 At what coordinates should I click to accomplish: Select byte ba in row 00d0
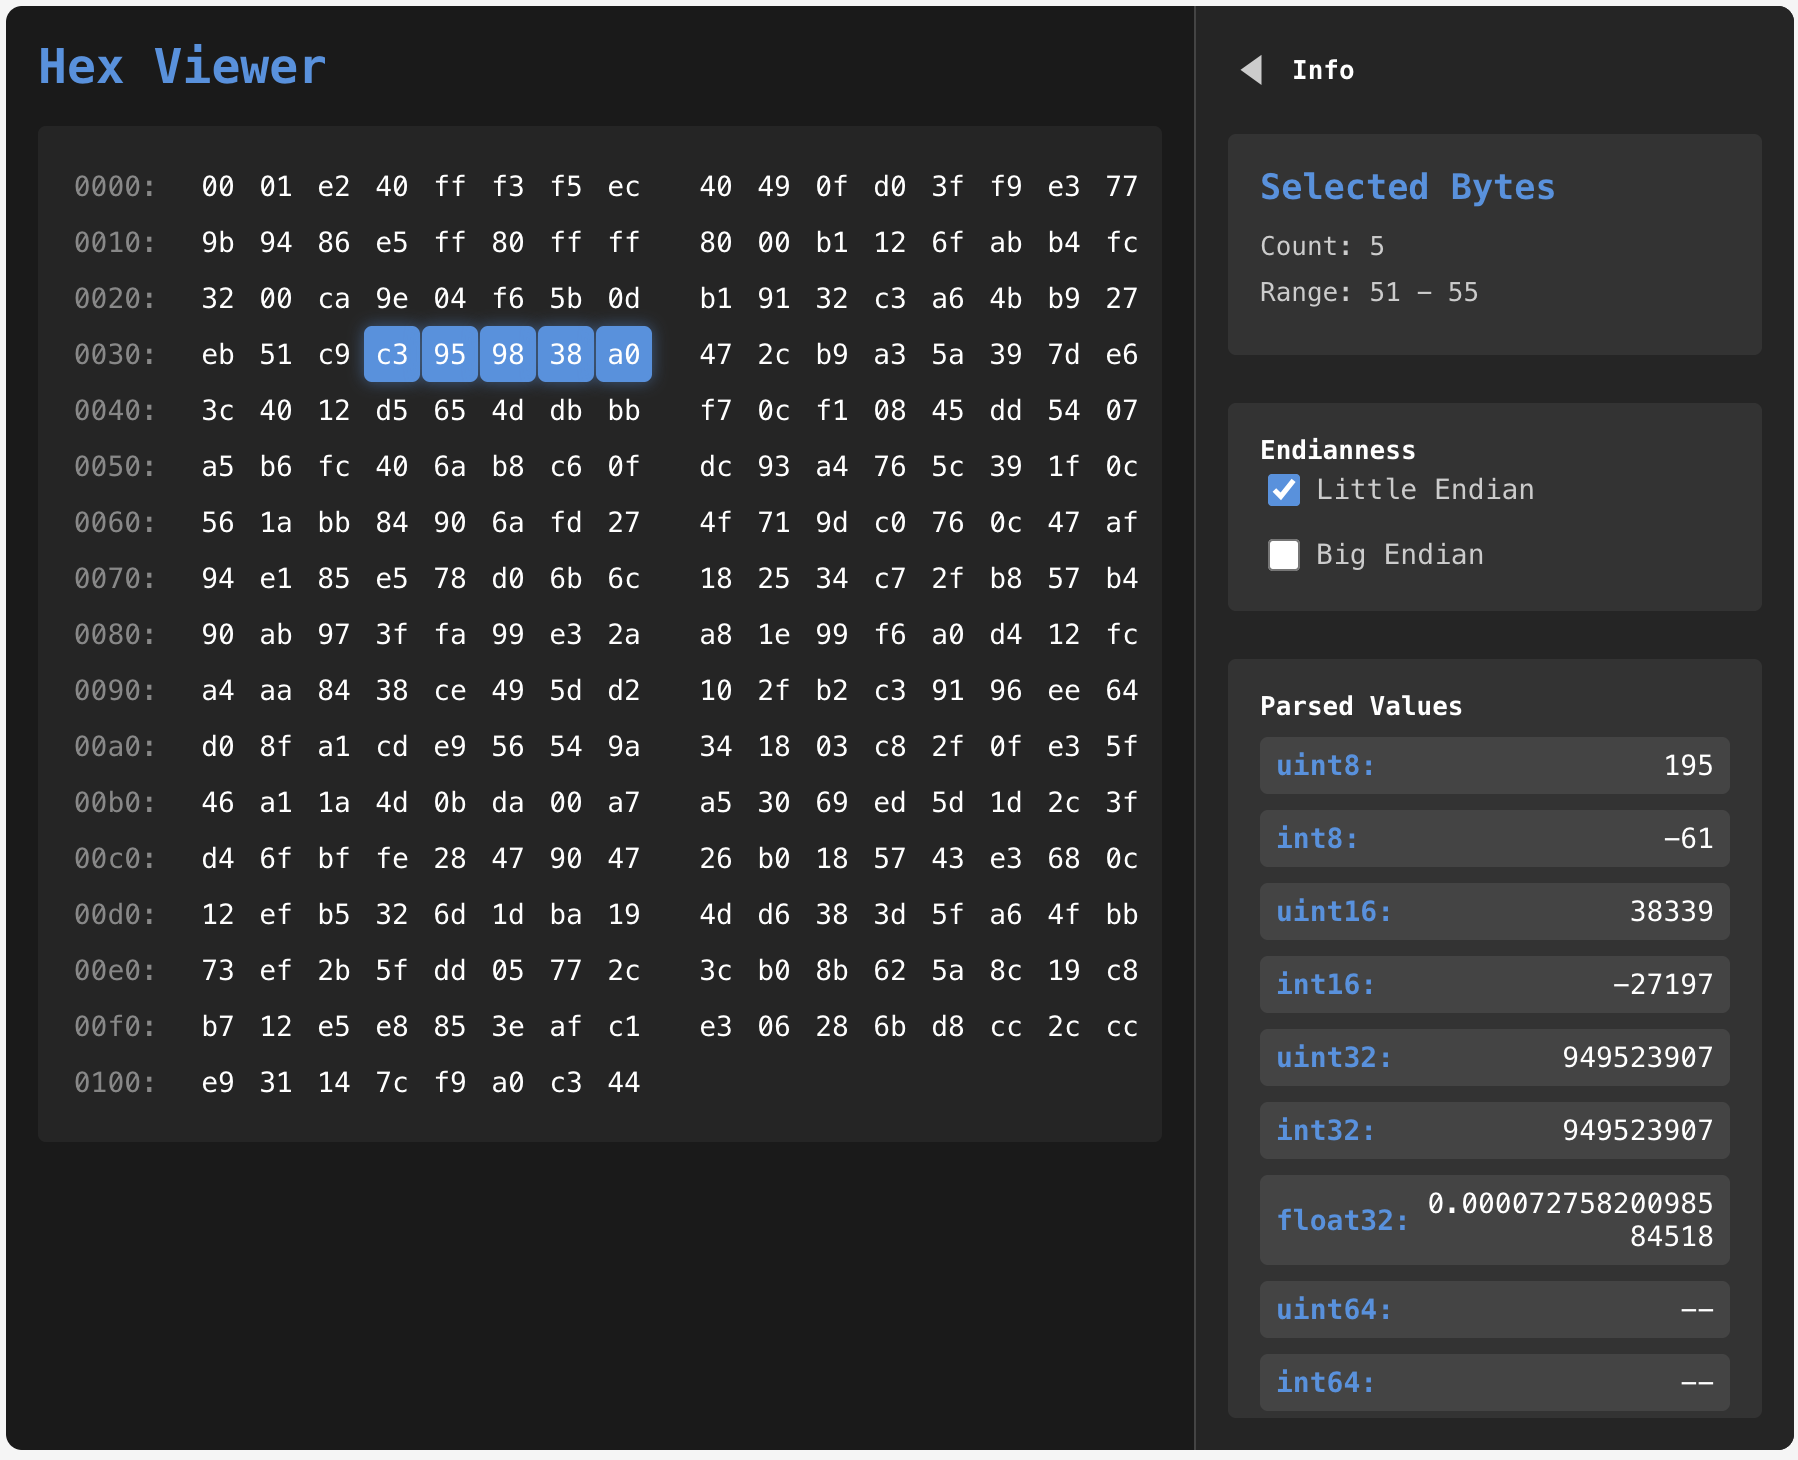pos(566,914)
